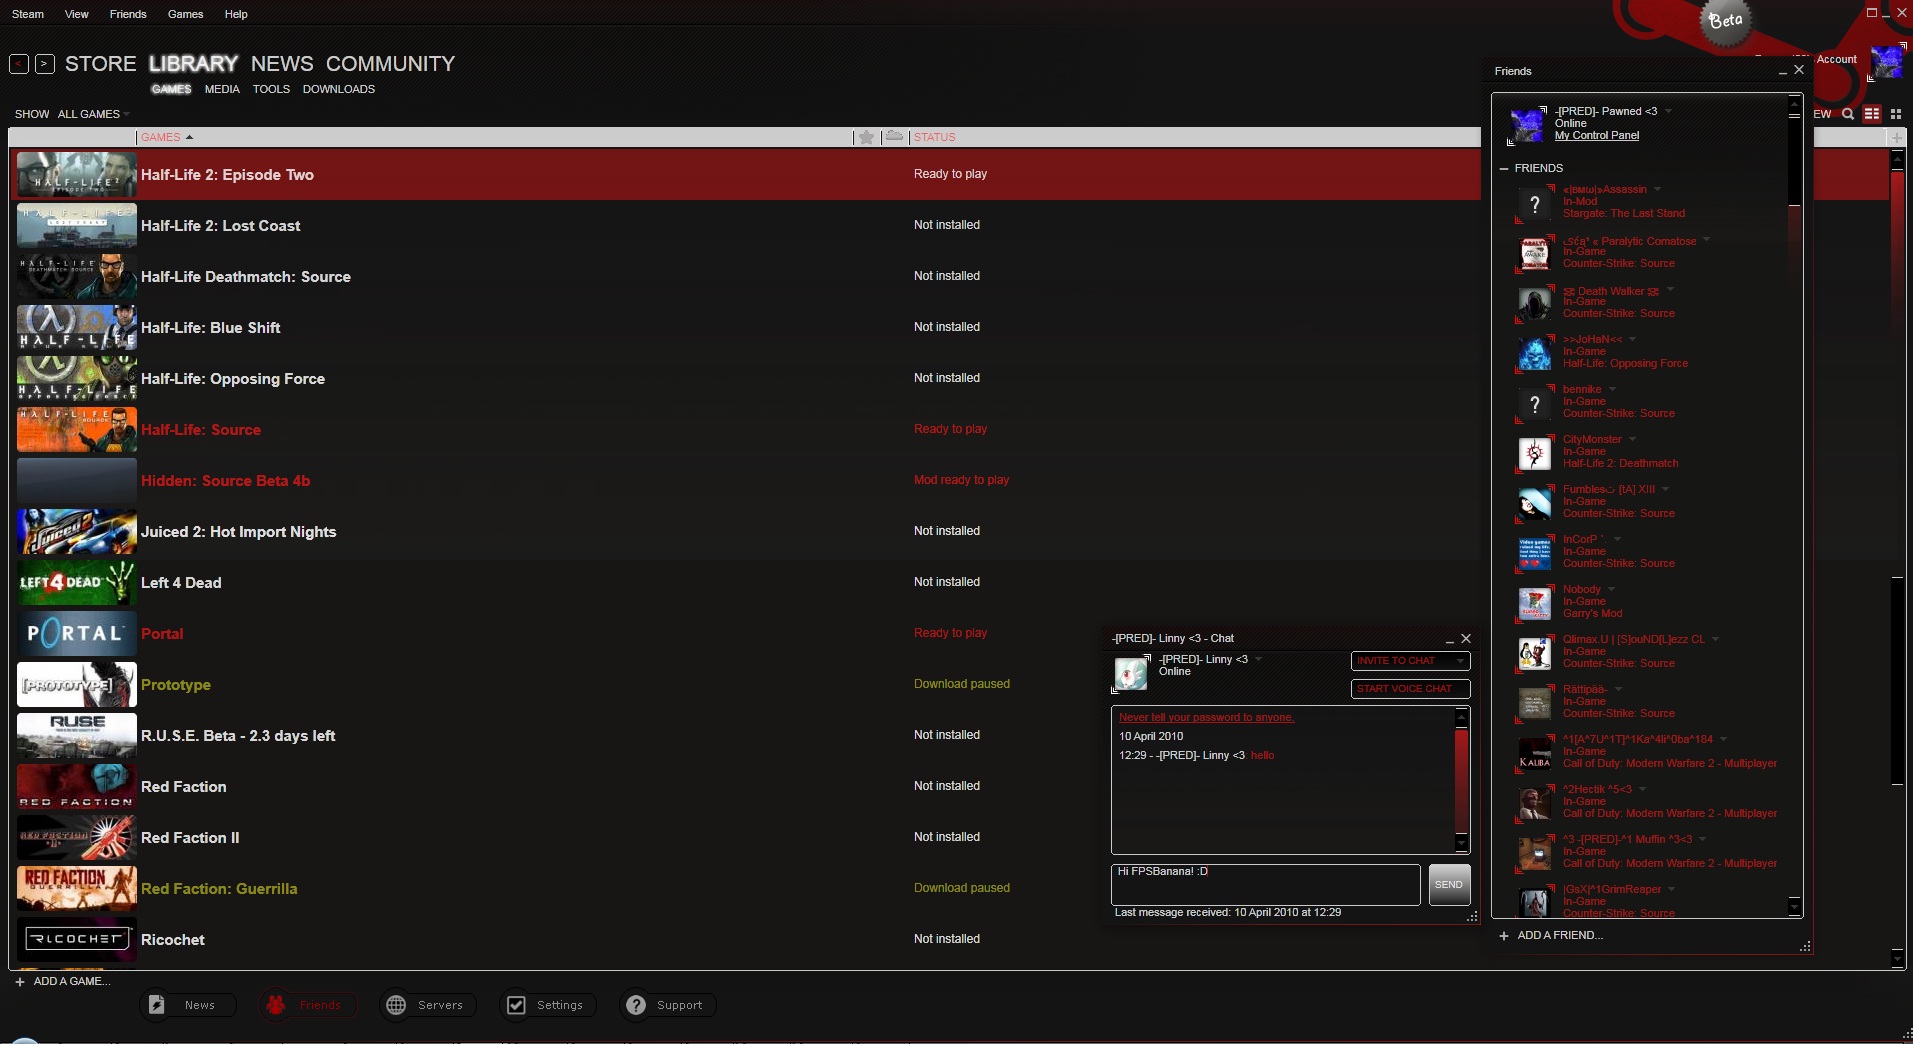Click the plus icon beside Add a Game

pyautogui.click(x=20, y=982)
